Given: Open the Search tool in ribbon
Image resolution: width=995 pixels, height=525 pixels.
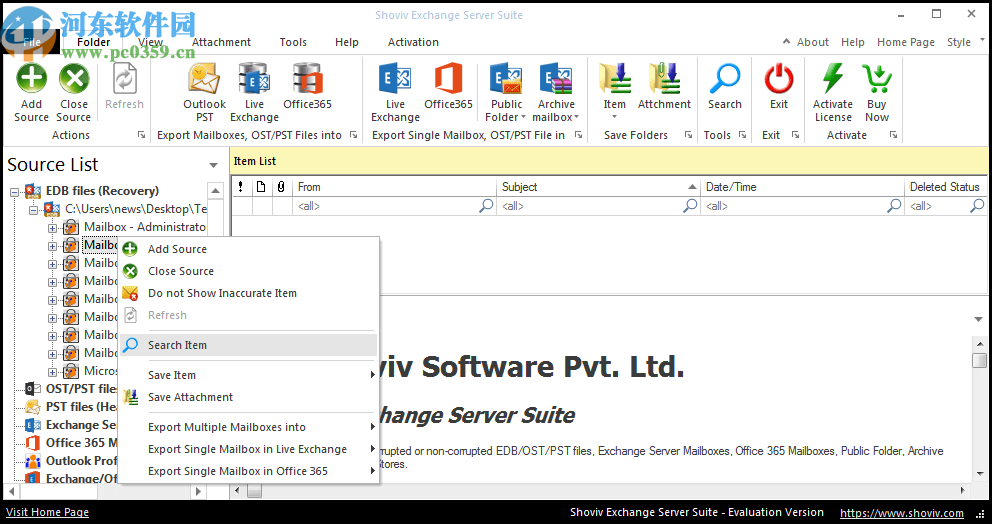Looking at the screenshot, I should click(725, 86).
